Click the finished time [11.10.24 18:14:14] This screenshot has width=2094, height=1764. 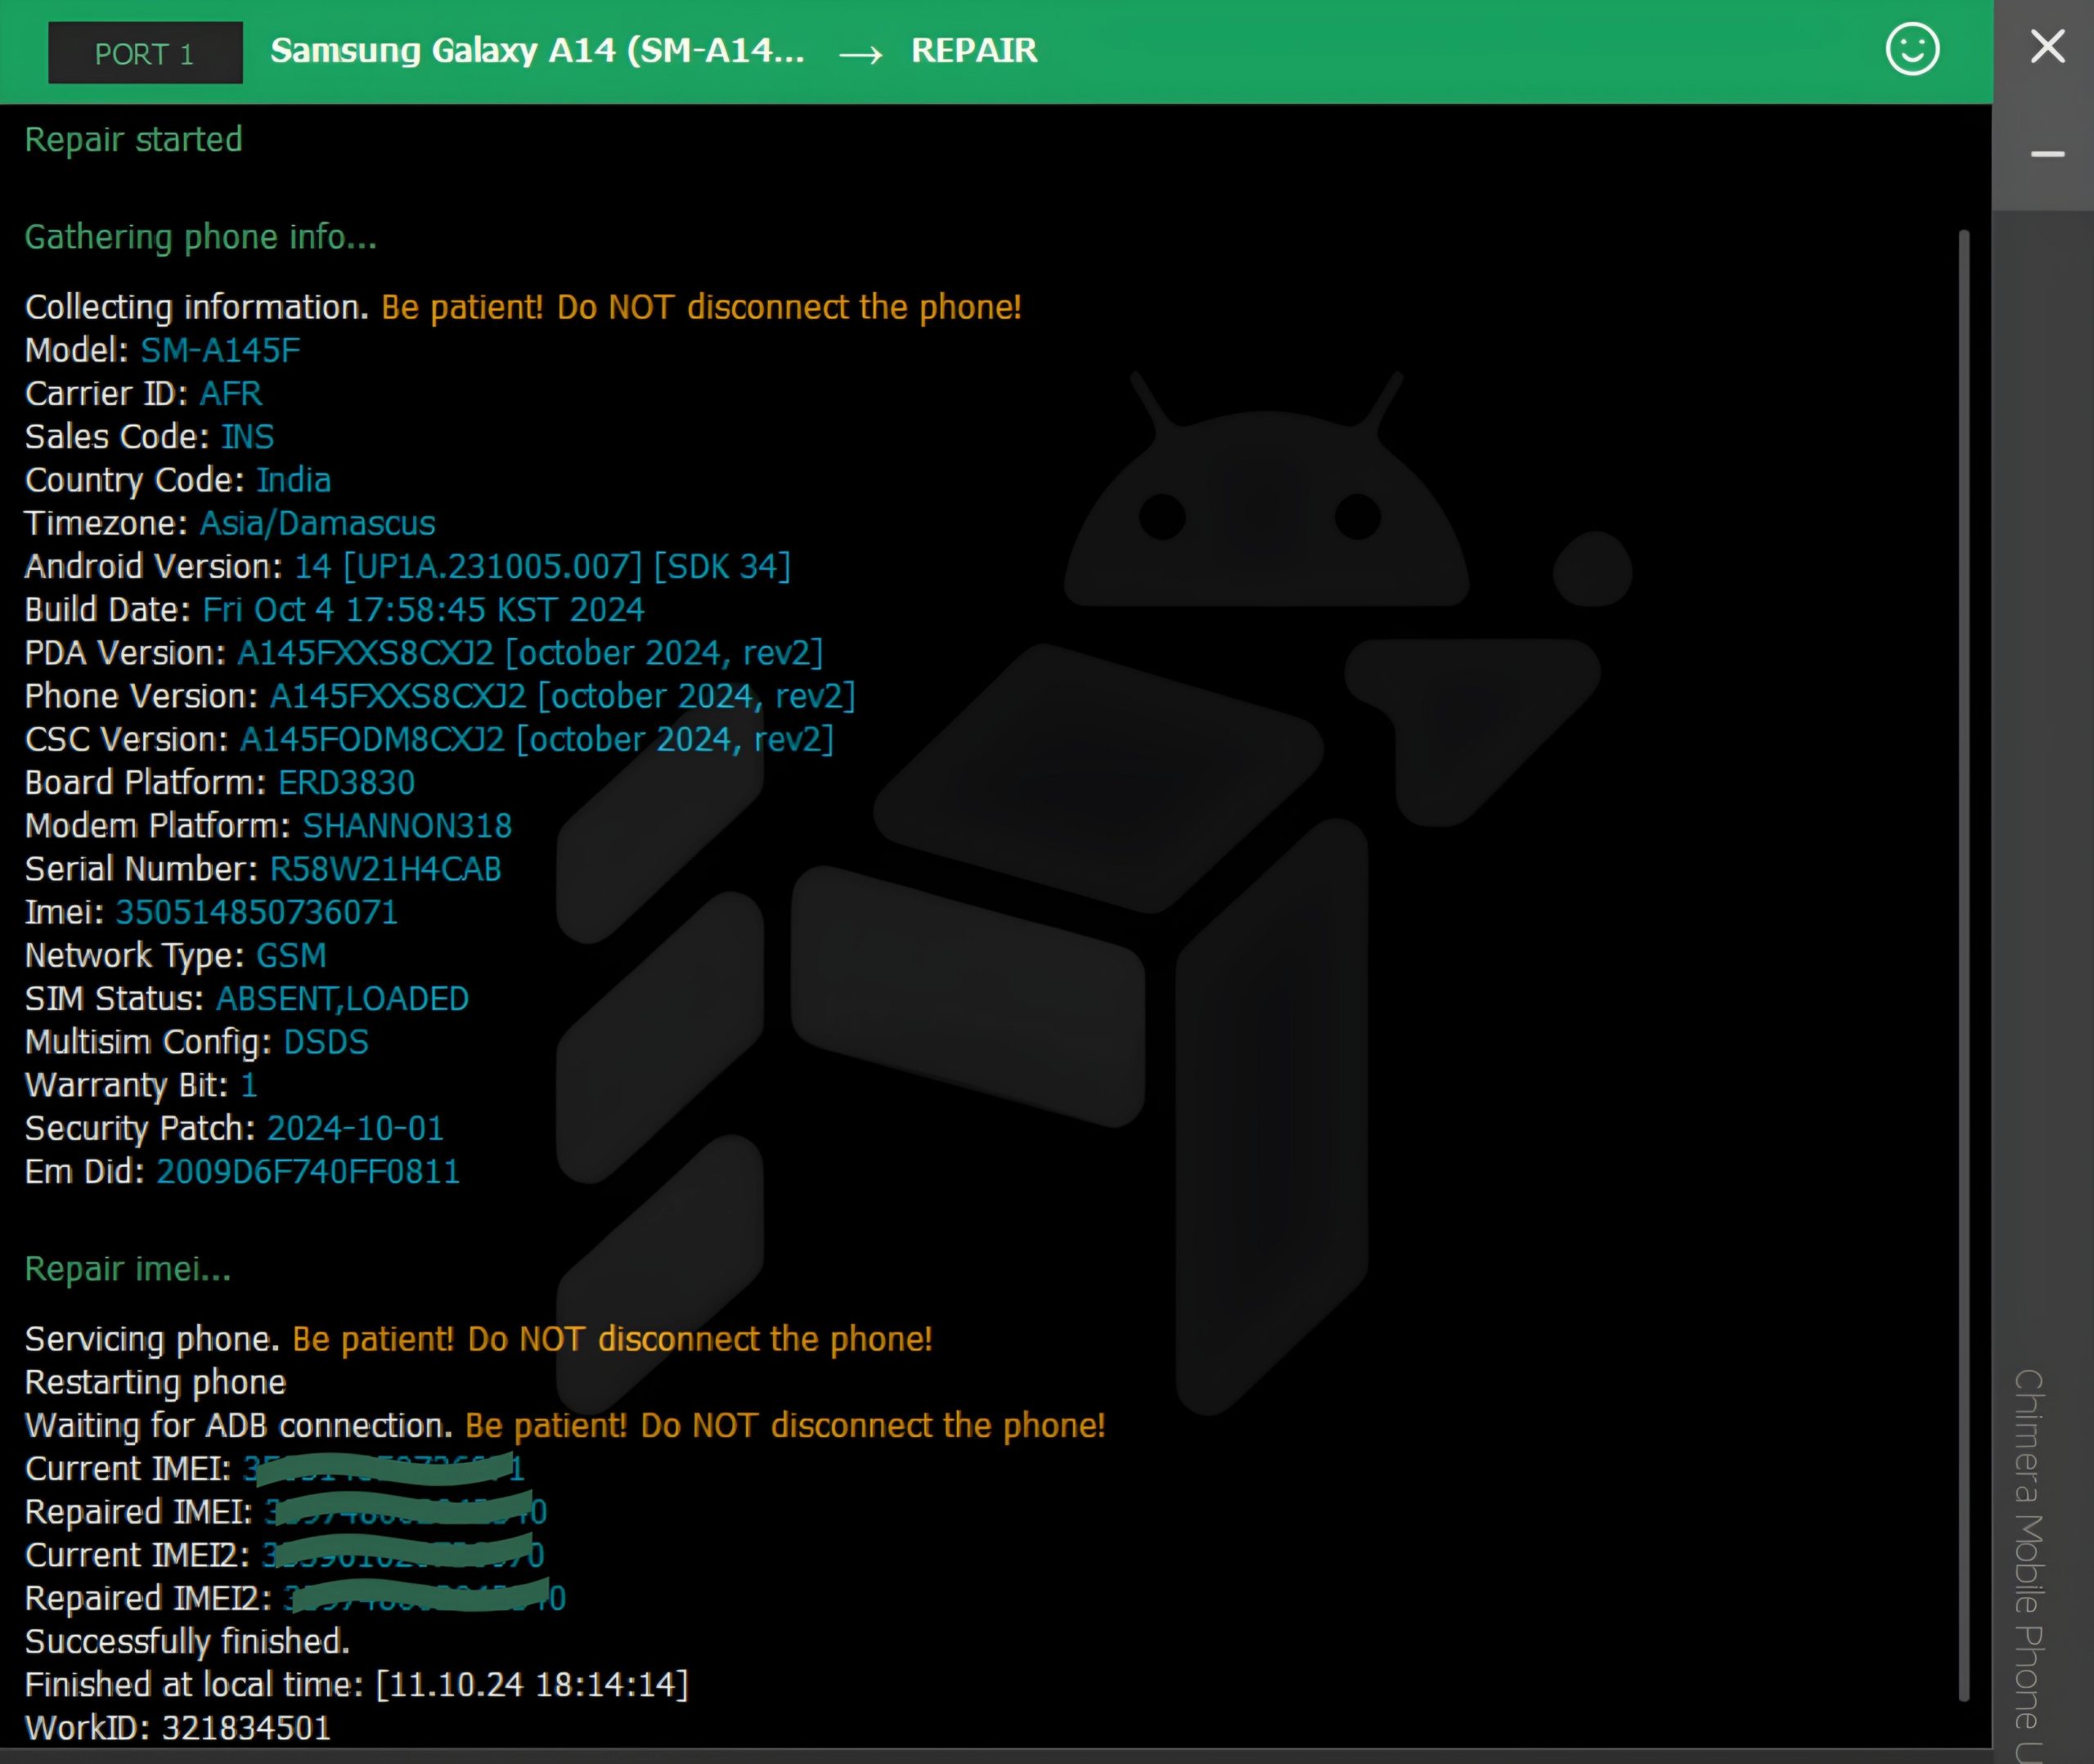click(532, 1685)
